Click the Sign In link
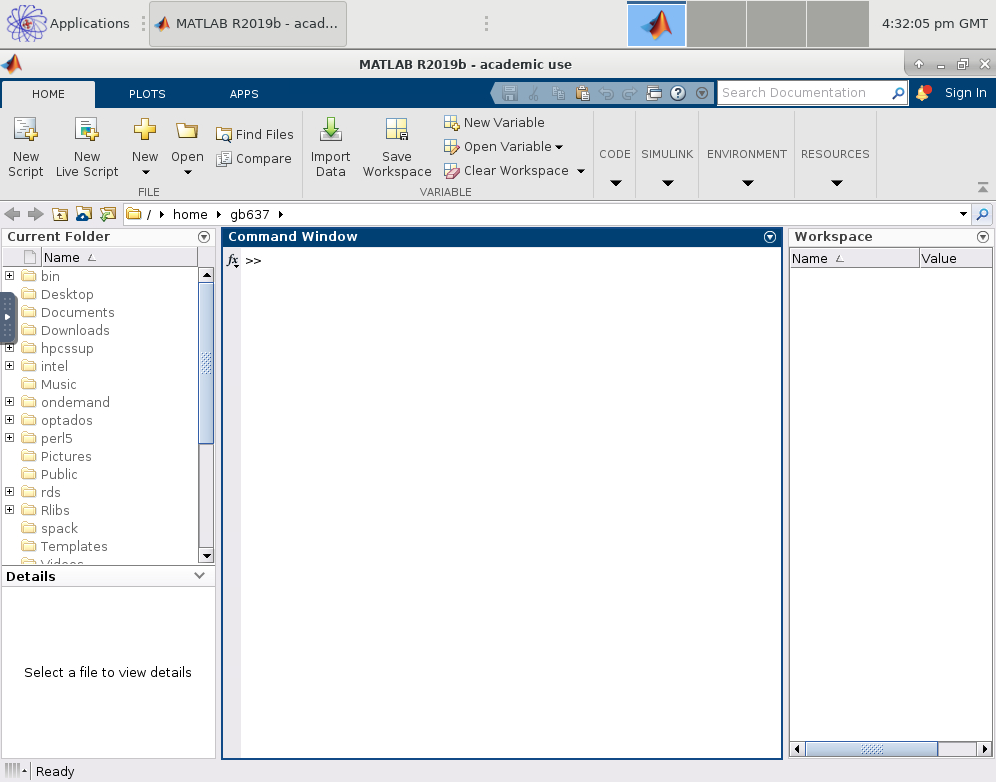 click(965, 93)
